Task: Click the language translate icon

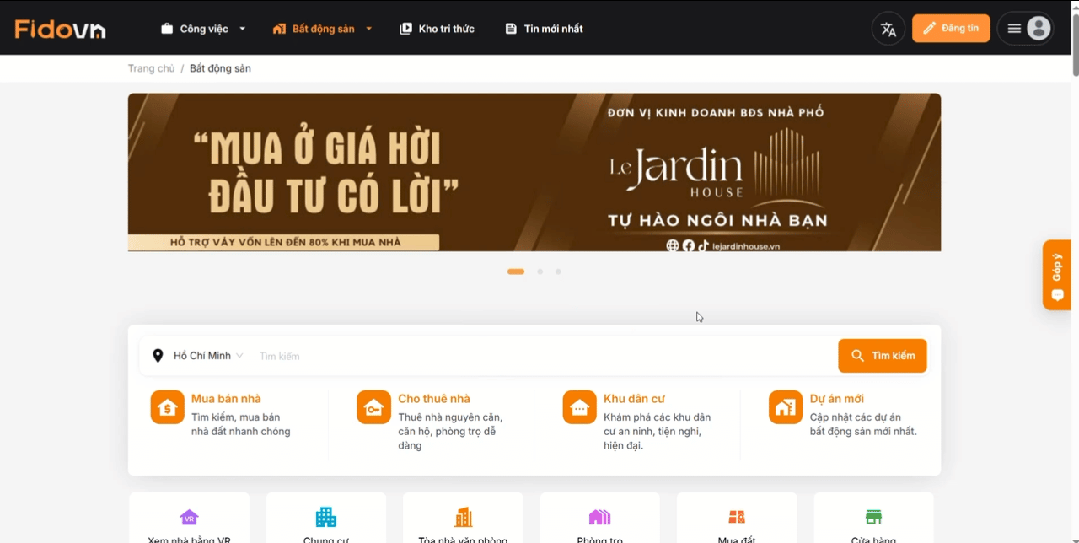Action: 888,29
